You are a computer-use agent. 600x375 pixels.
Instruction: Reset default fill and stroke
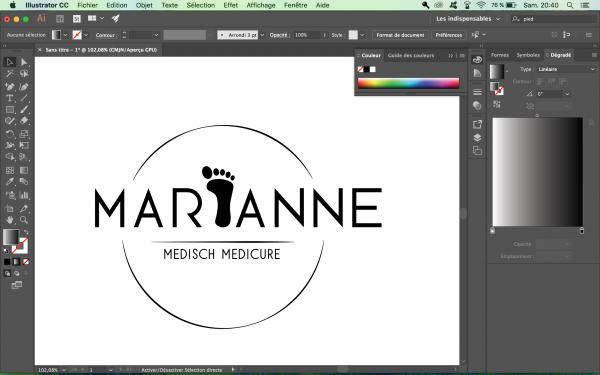point(6,251)
